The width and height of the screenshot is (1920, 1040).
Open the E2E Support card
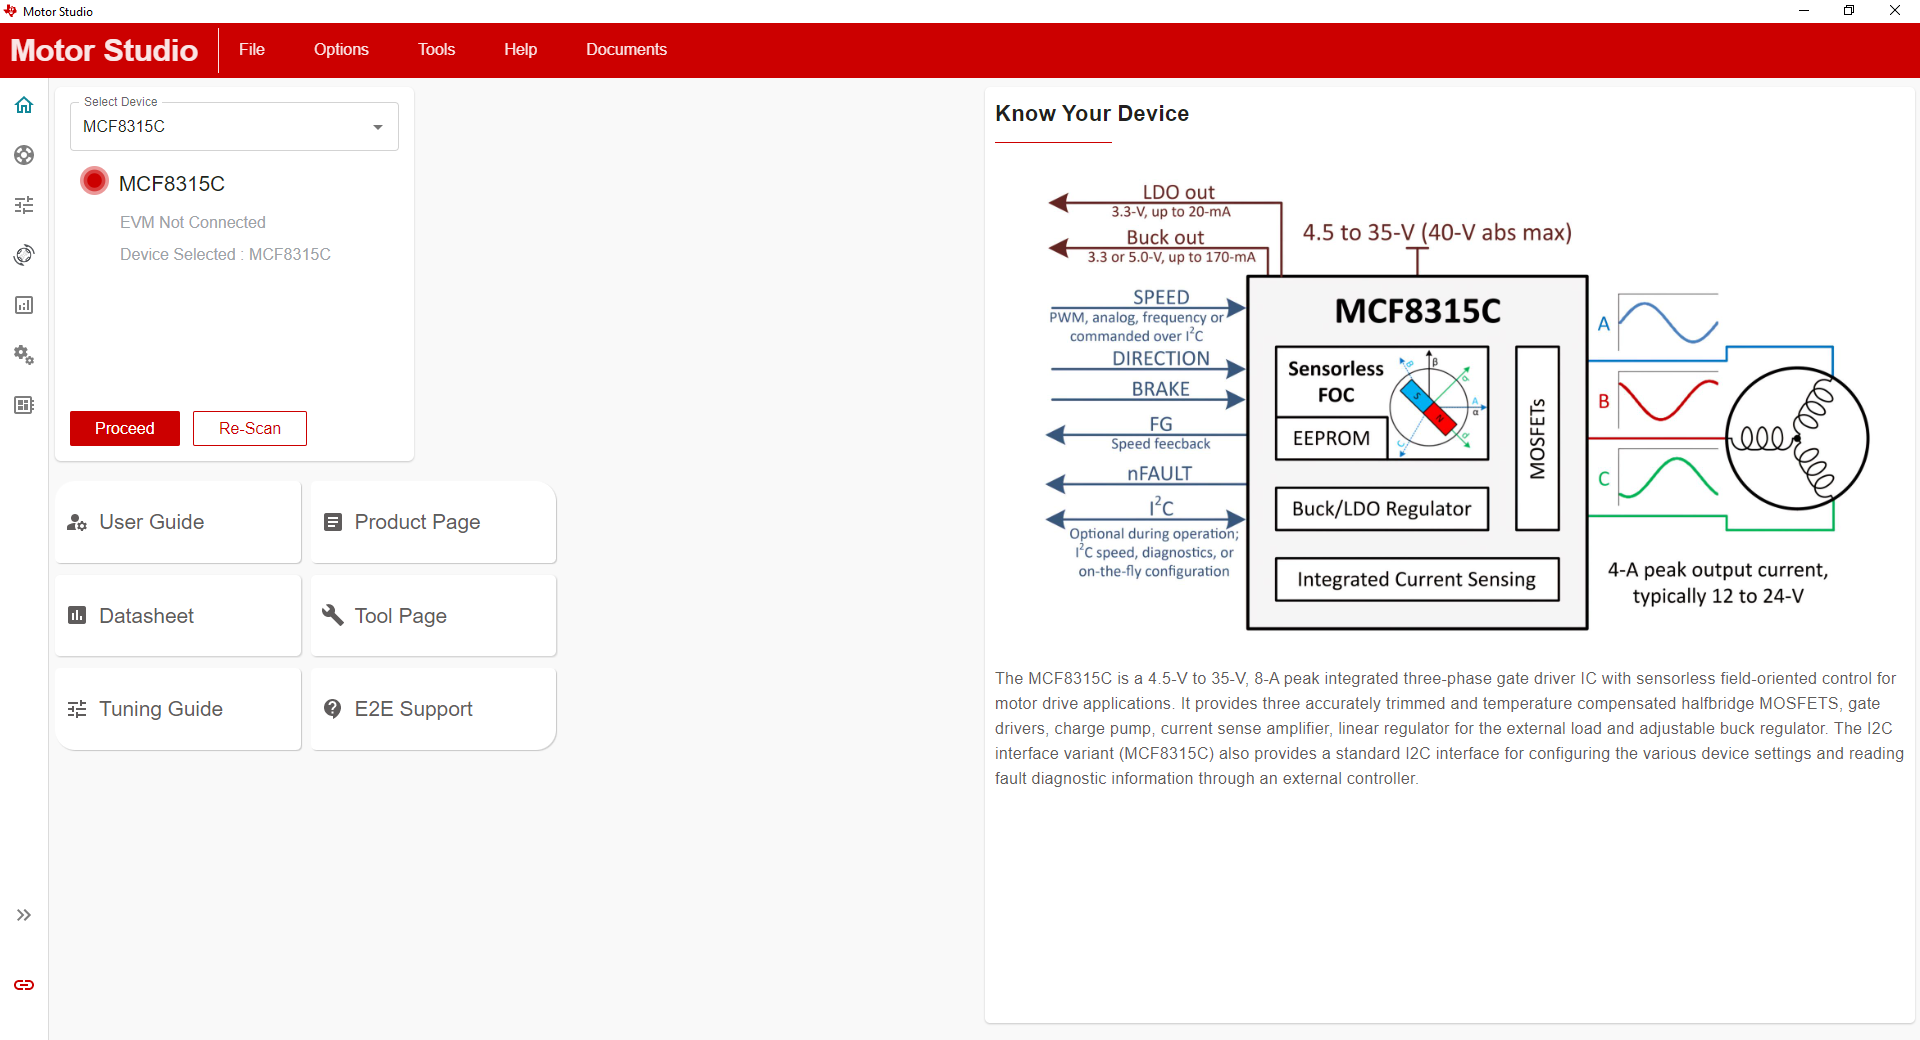click(x=433, y=709)
